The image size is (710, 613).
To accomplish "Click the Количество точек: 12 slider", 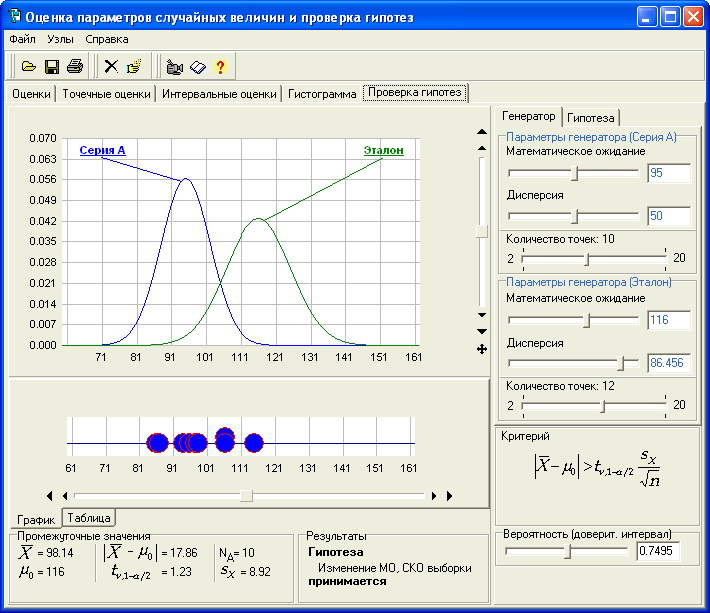I will [x=594, y=406].
